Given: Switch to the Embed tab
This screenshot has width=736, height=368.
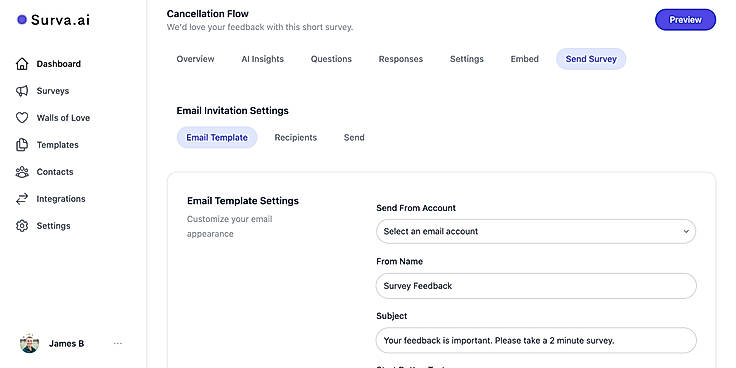Looking at the screenshot, I should click(x=524, y=59).
